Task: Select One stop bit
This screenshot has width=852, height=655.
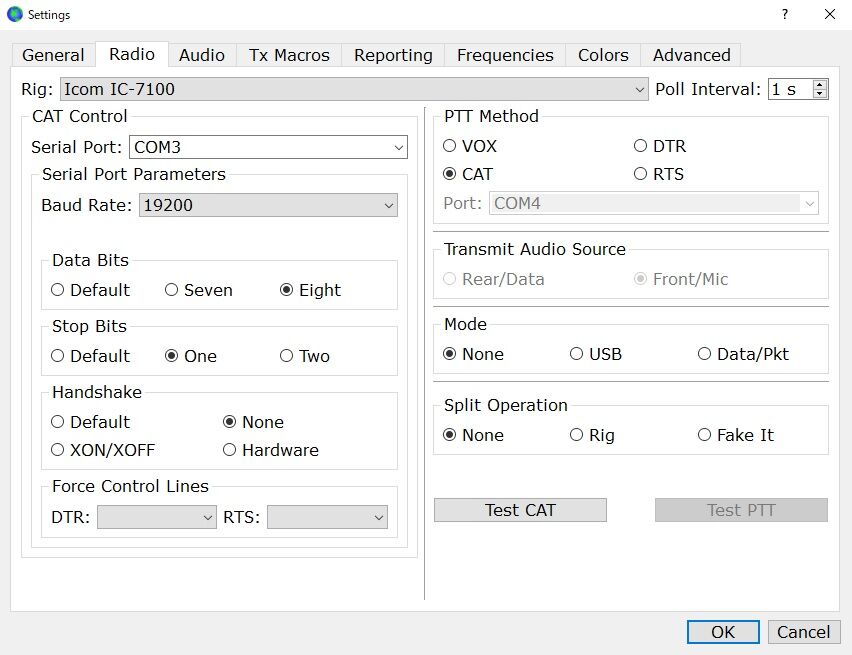Action: tap(191, 355)
